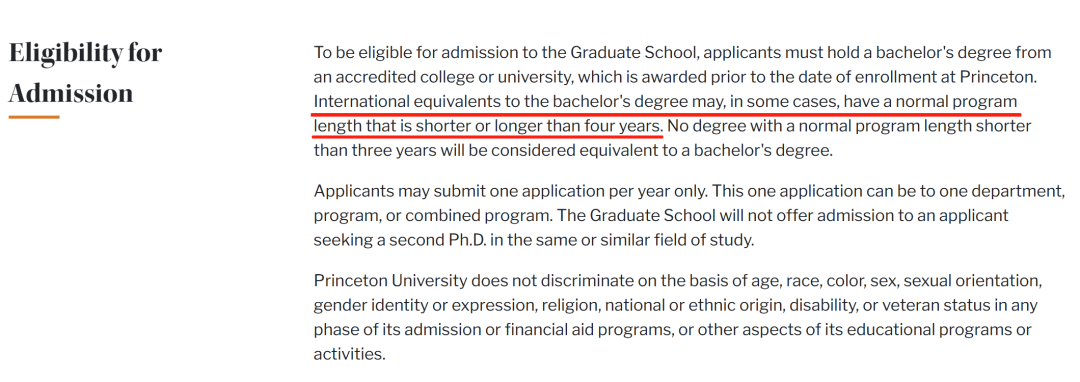Viewport: 1080px width, 382px height.
Task: Click "veteran status" in the nondiscrimination paragraph
Action: (x=934, y=305)
